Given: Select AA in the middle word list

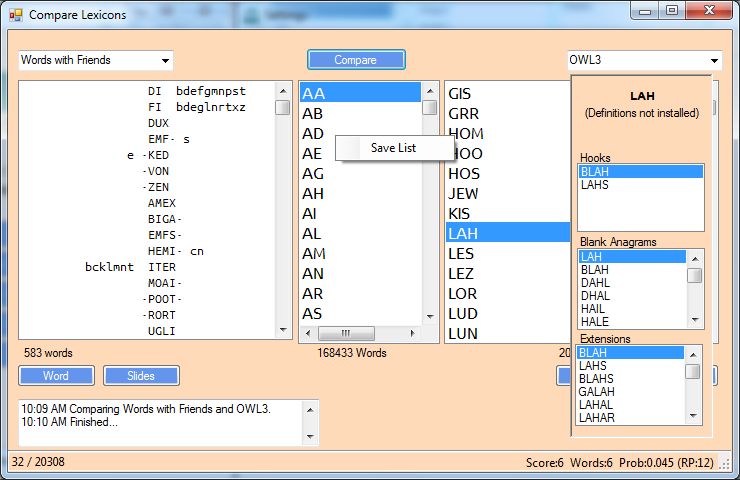Looking at the screenshot, I should (361, 93).
